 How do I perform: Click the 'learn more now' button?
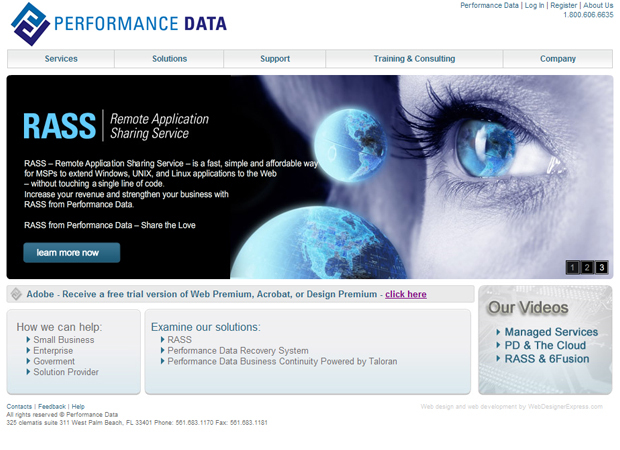72,253
